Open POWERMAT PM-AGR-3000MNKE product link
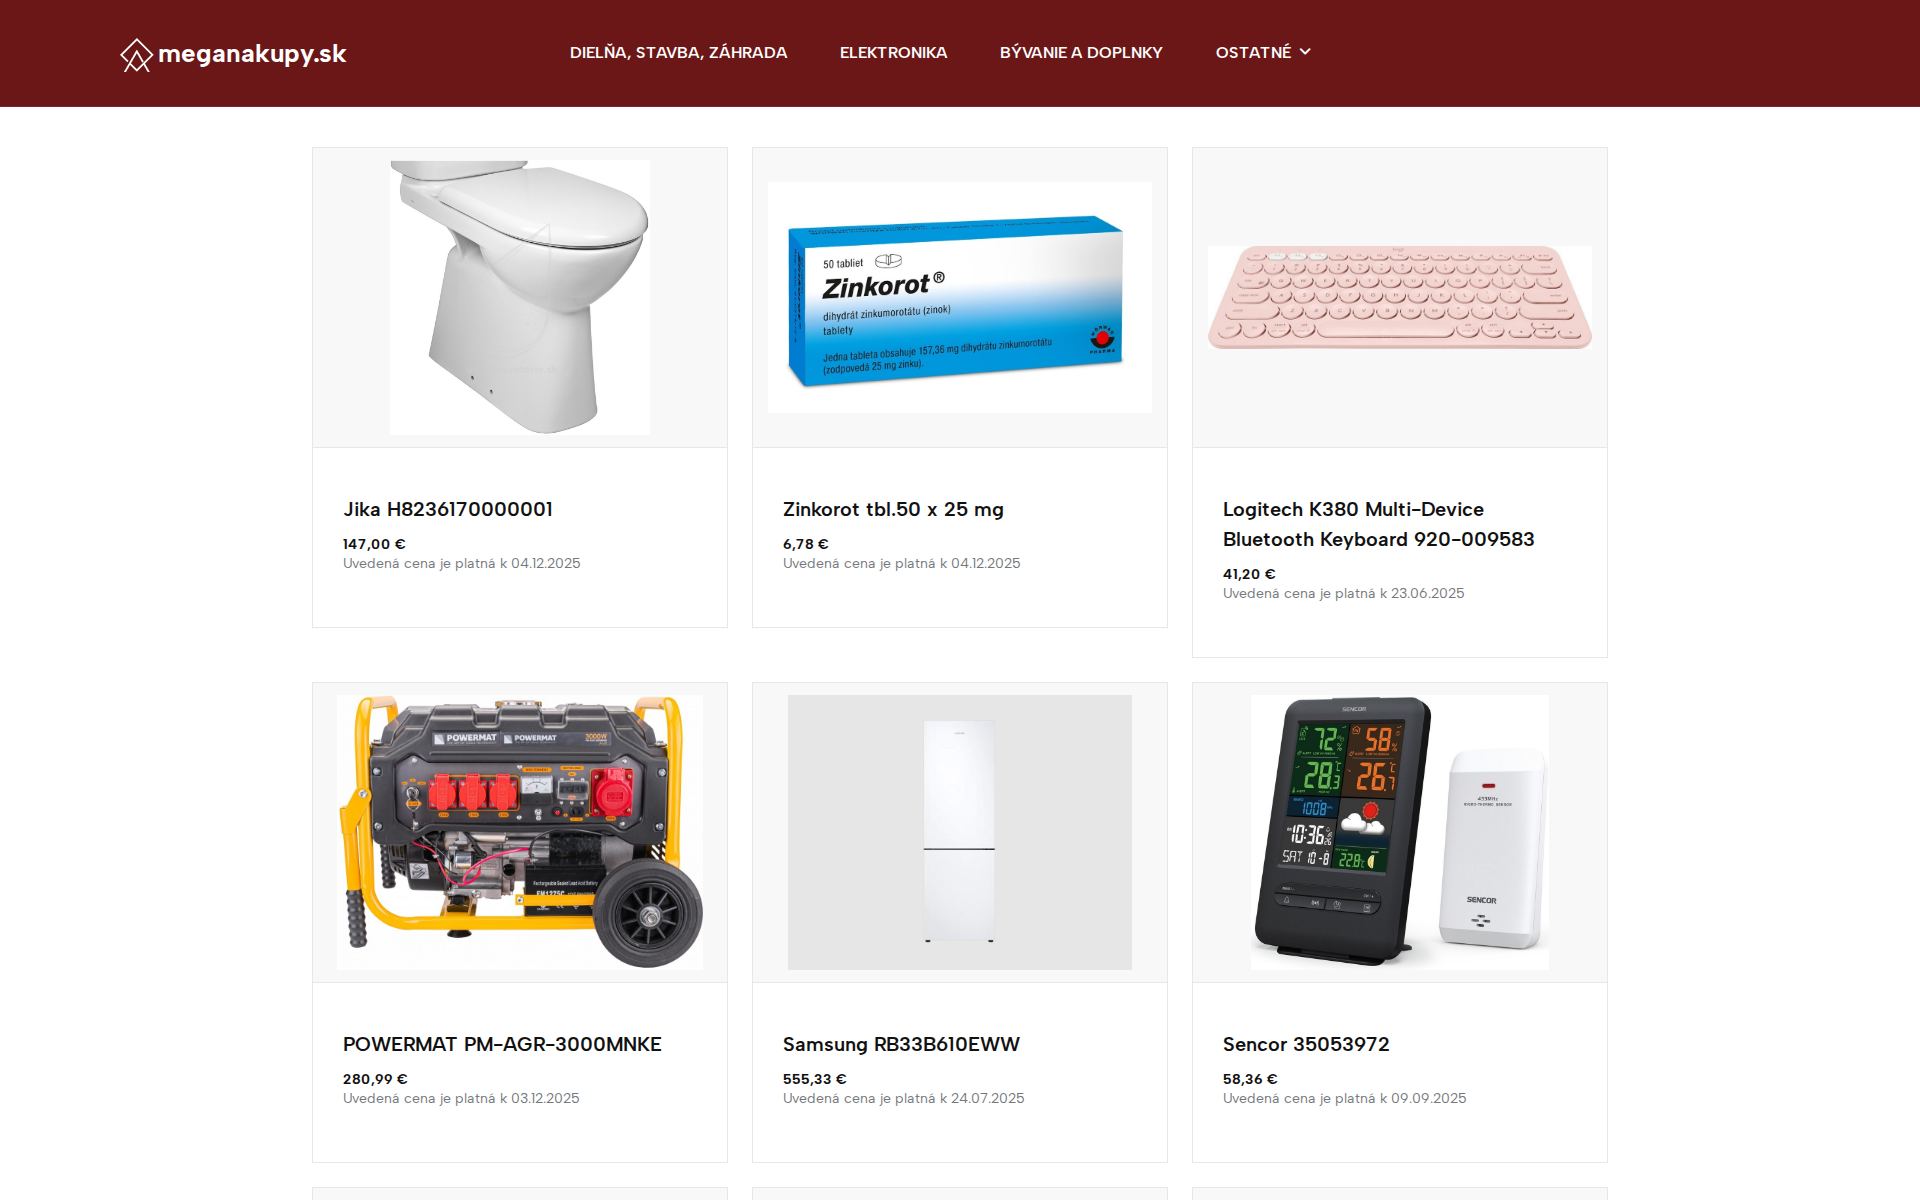 pos(502,1044)
